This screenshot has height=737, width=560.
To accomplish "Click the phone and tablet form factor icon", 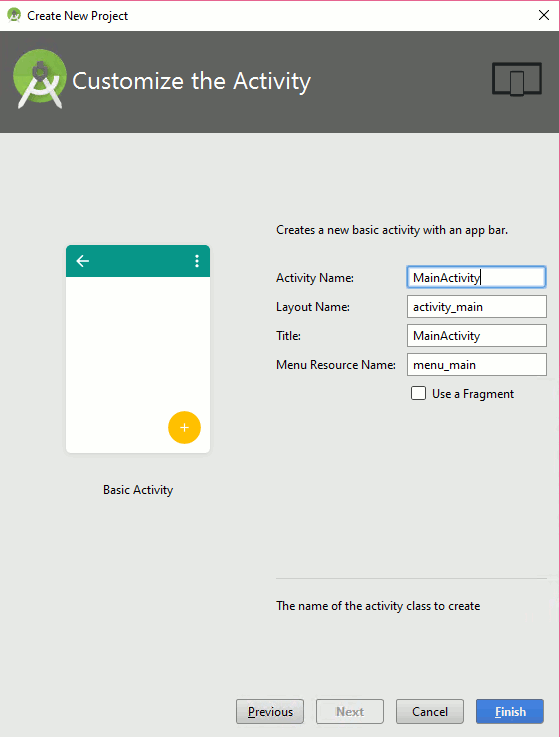I will (x=517, y=79).
